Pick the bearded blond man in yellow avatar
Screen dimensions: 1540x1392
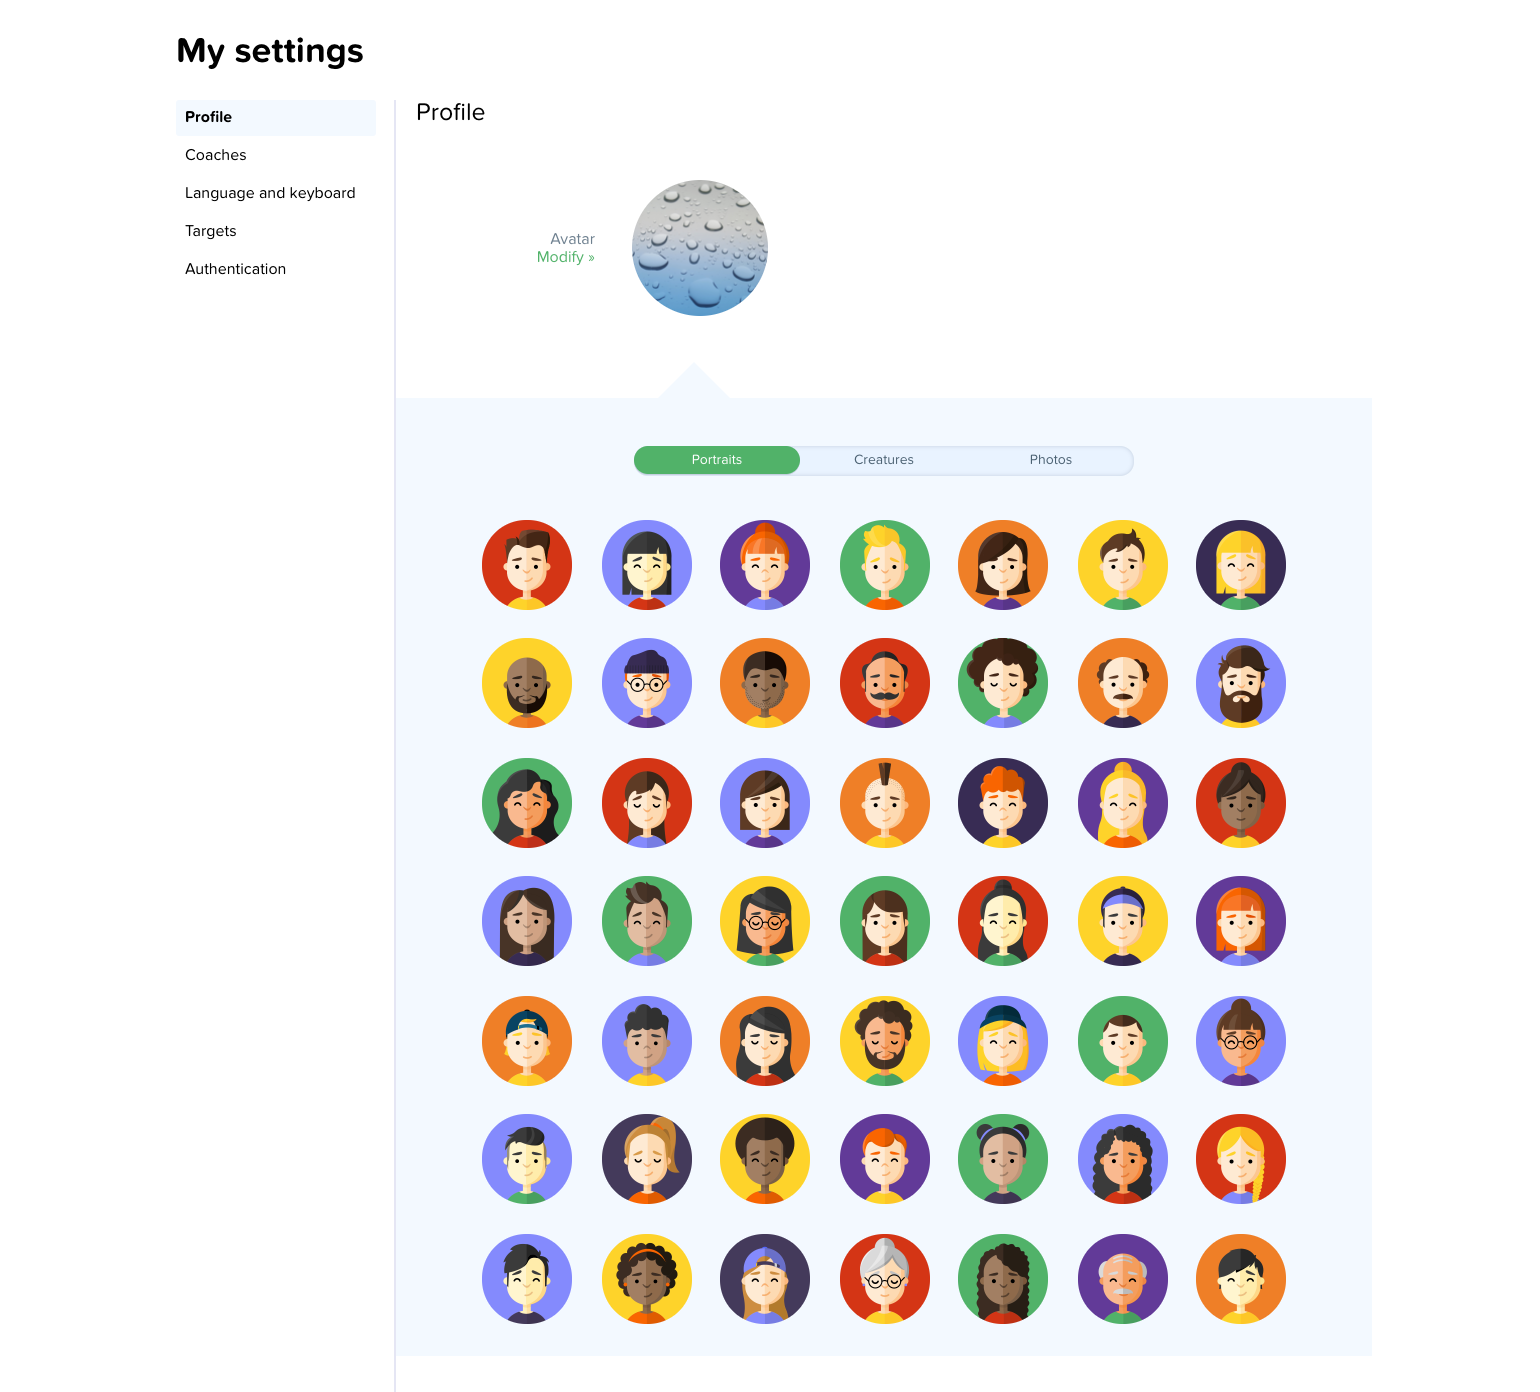tap(885, 1041)
